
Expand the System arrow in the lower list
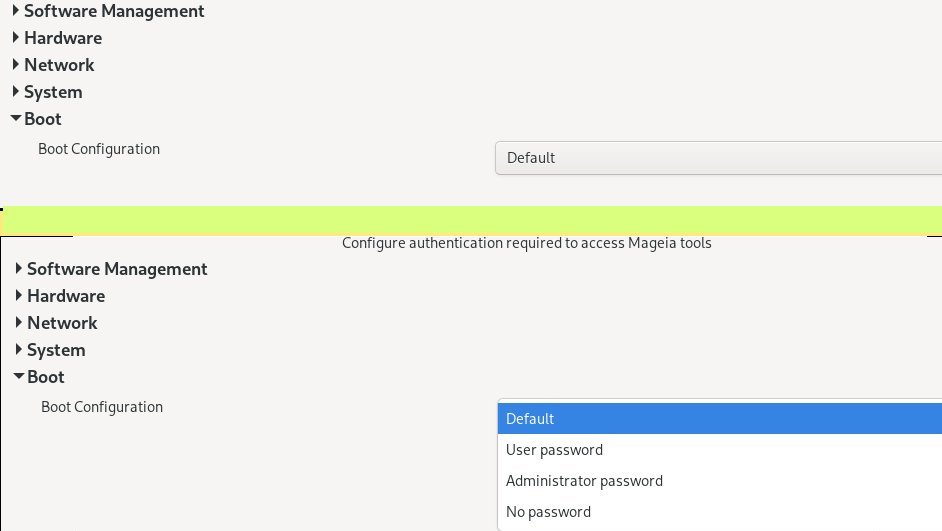coord(19,350)
